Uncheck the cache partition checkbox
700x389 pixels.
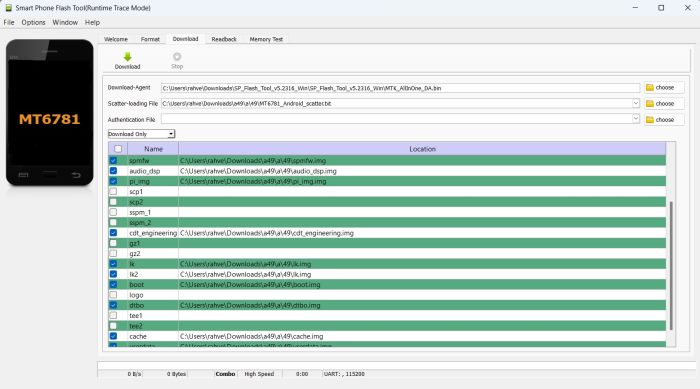[113, 336]
